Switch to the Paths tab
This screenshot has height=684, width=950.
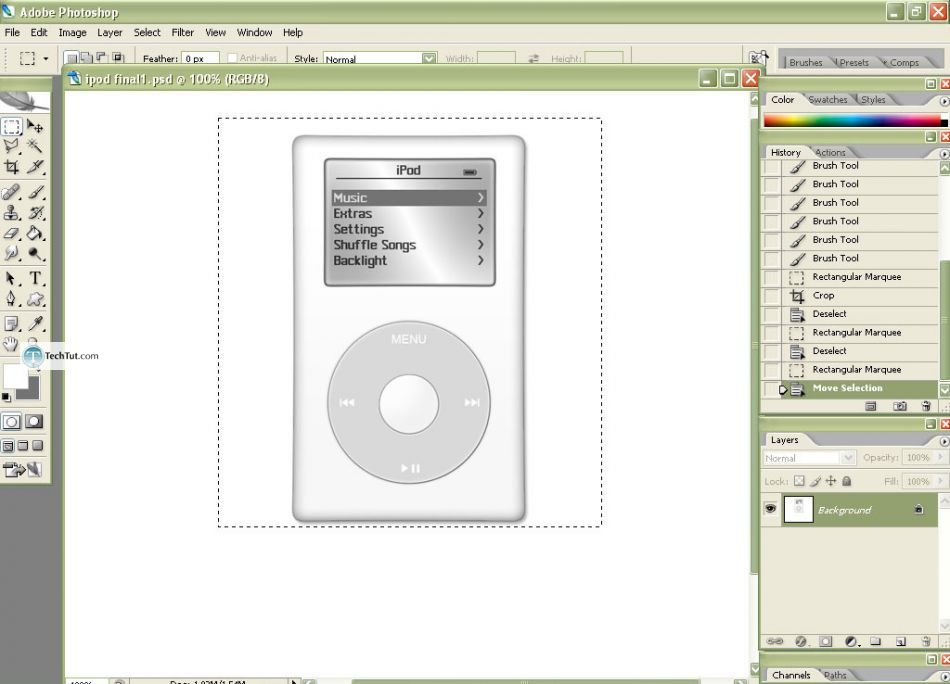coord(835,675)
